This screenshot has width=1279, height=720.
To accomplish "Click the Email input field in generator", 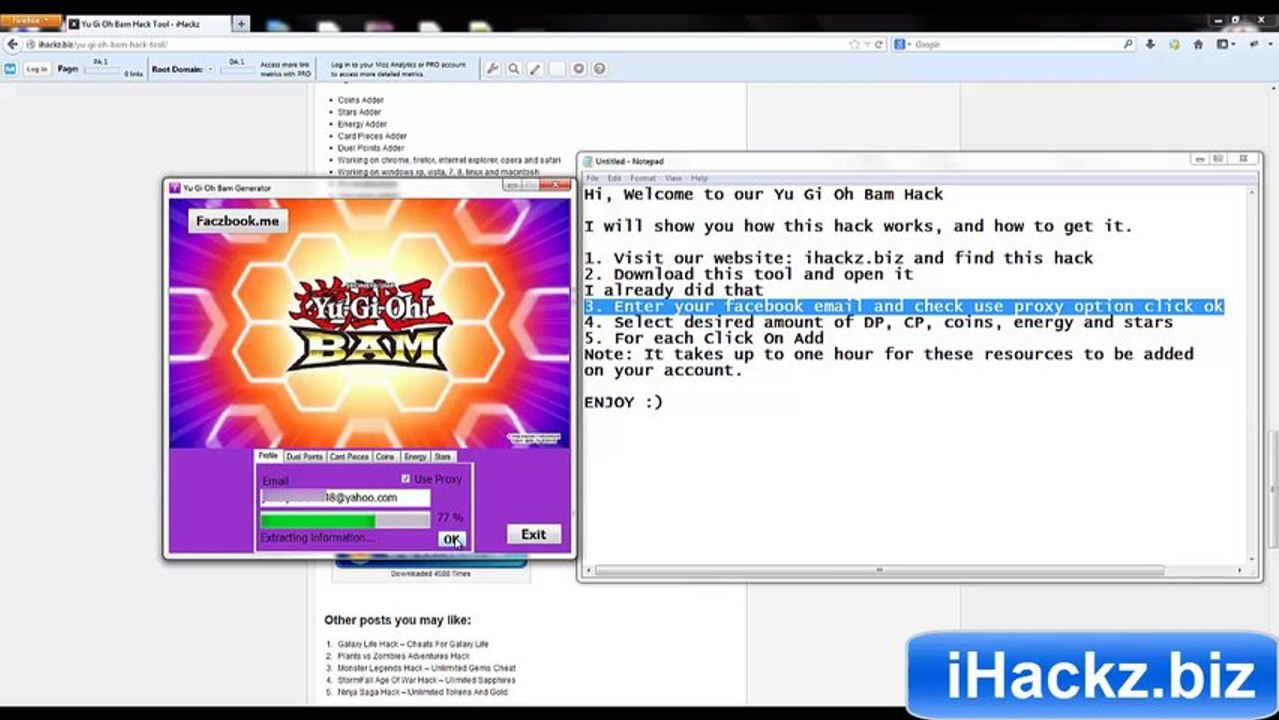I will [345, 497].
